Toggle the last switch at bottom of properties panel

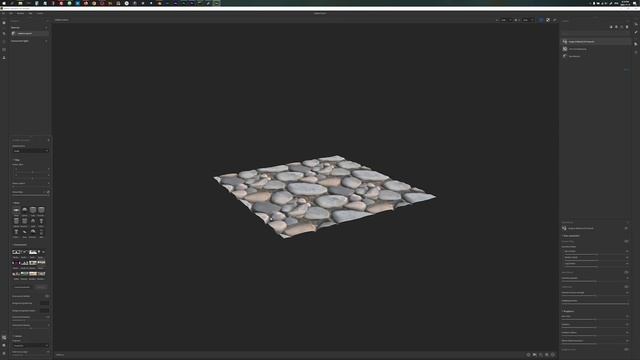626,349
